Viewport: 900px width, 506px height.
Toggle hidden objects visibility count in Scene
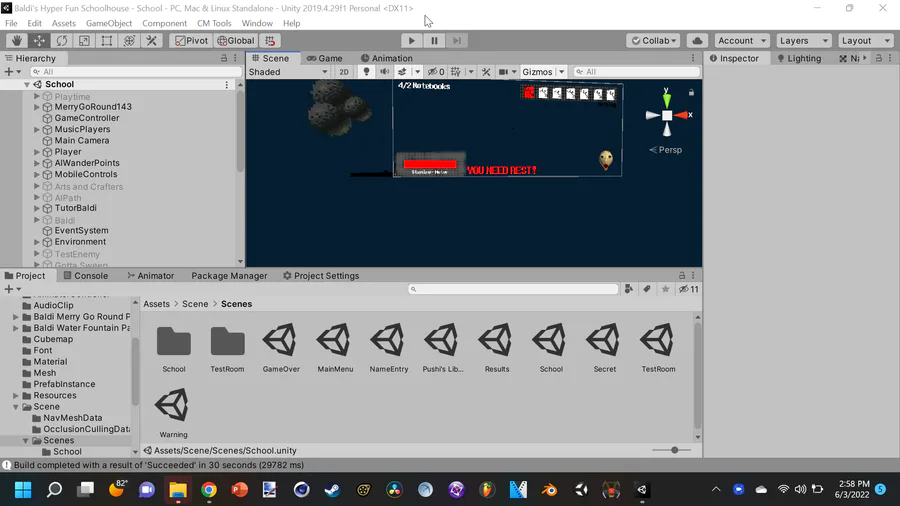click(436, 72)
